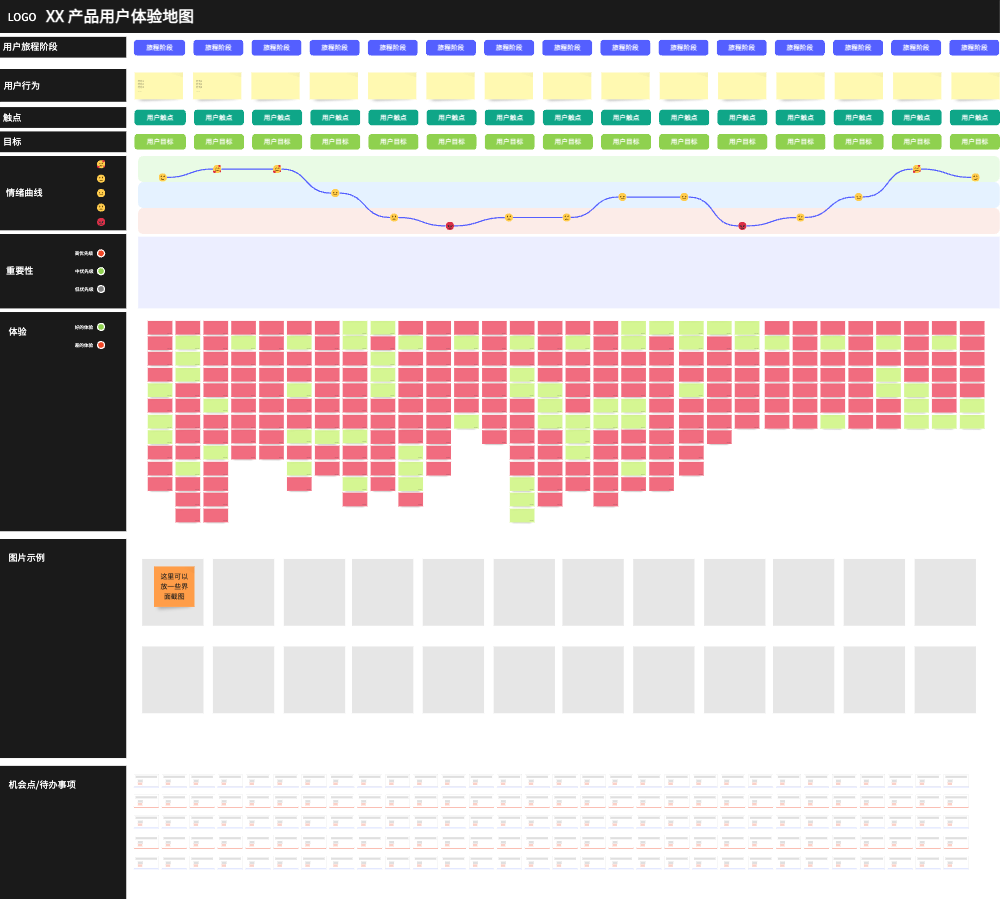Click the first purple 旅程阶段 stage button
Viewport: 1000px width, 899px height.
click(x=159, y=48)
